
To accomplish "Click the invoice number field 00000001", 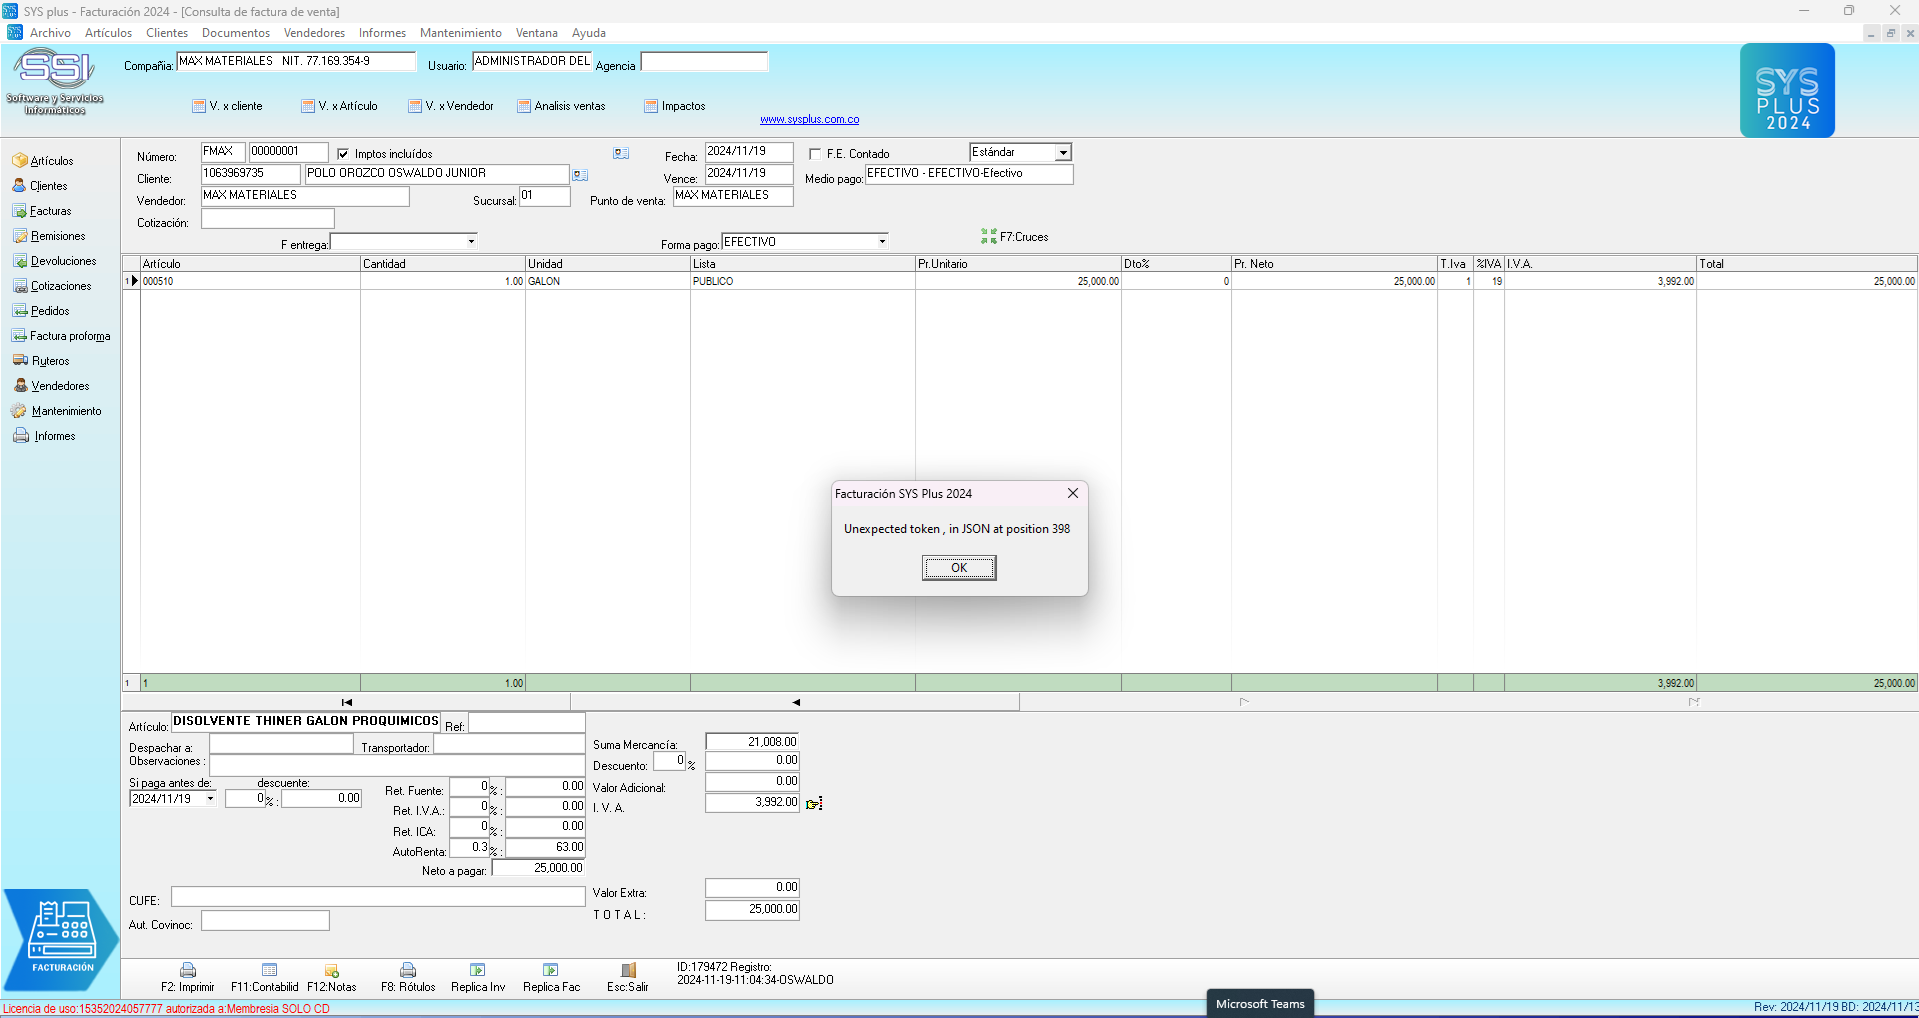I will click(288, 152).
